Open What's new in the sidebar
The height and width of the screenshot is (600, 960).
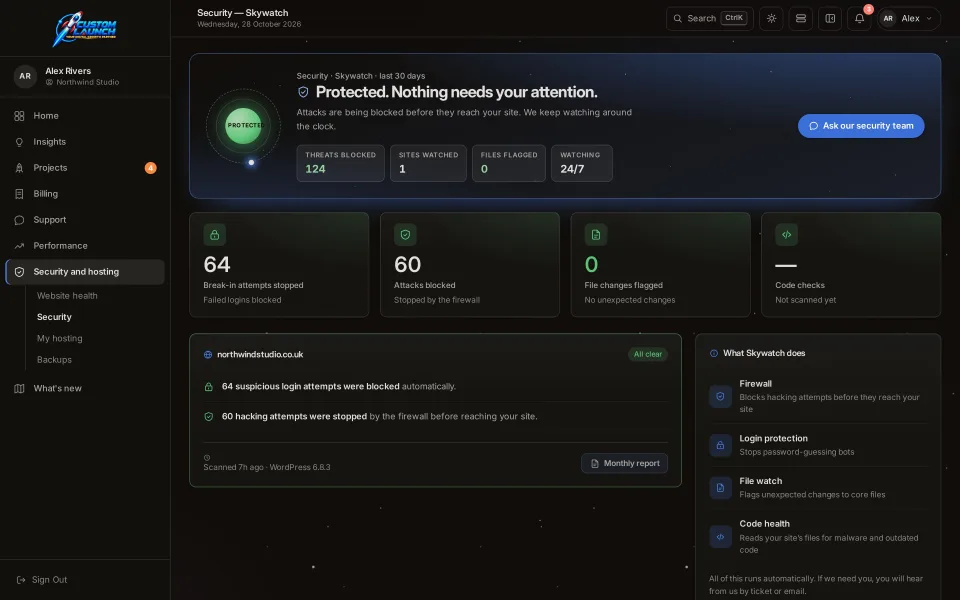(84, 388)
